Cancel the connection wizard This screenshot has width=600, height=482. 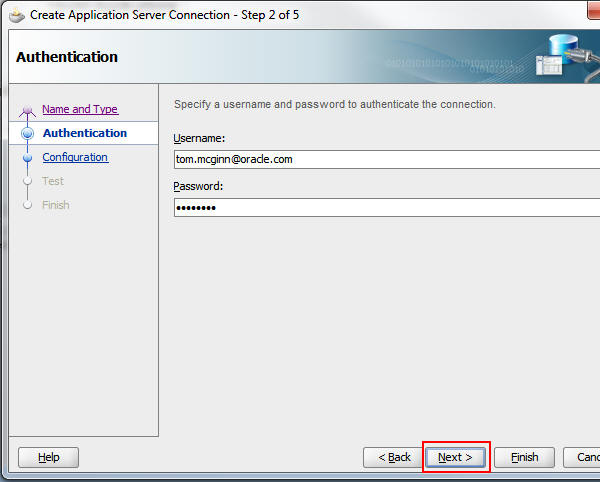click(x=585, y=457)
